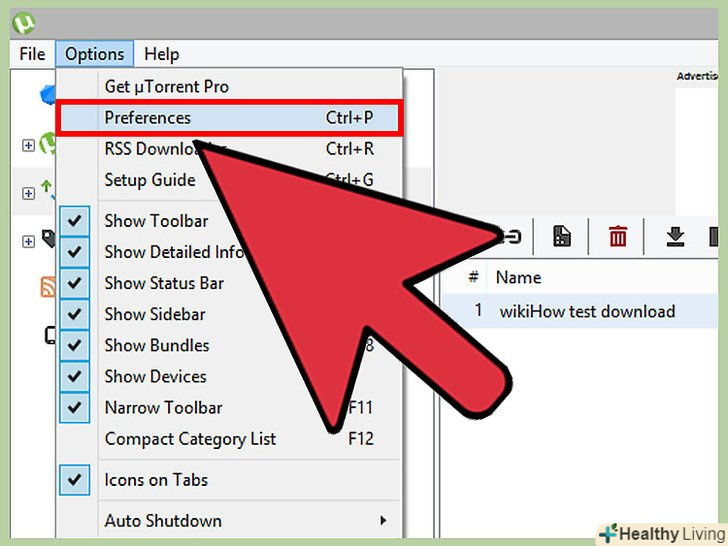Toggle Show Sidebar option
The height and width of the screenshot is (546, 728).
pyautogui.click(x=74, y=314)
